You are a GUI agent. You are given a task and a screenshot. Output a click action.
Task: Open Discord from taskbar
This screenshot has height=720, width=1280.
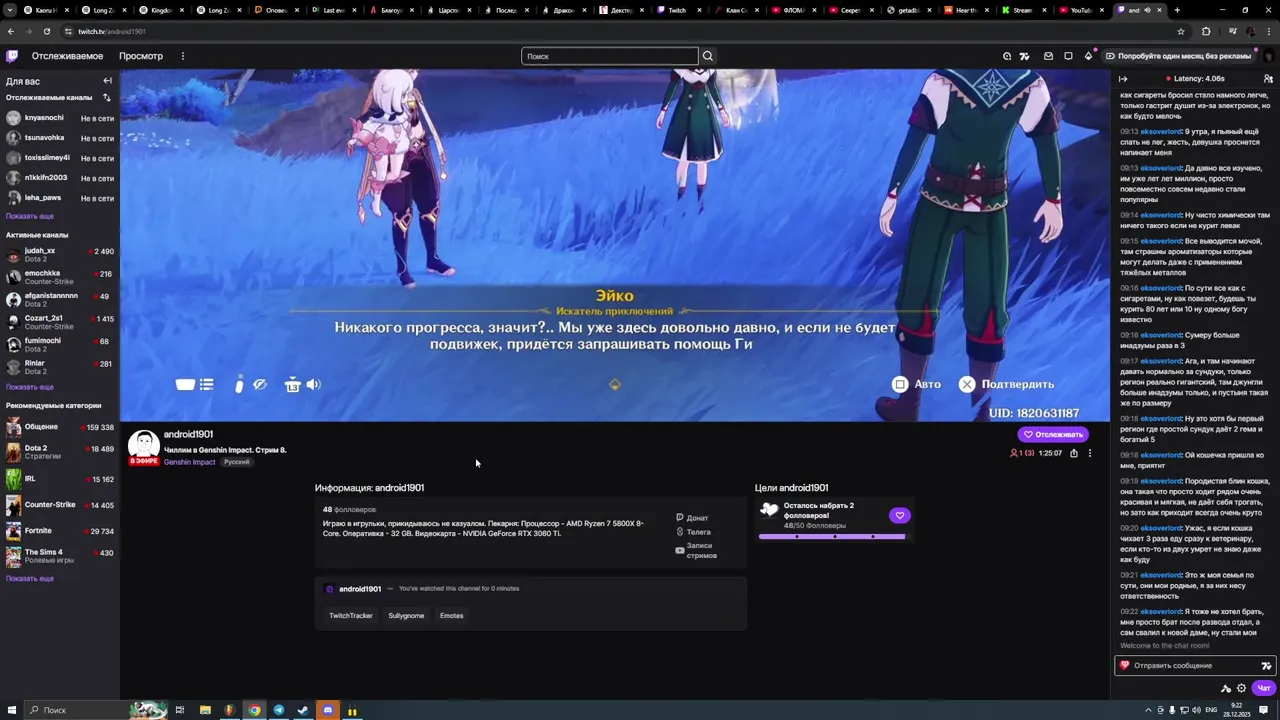click(x=328, y=710)
